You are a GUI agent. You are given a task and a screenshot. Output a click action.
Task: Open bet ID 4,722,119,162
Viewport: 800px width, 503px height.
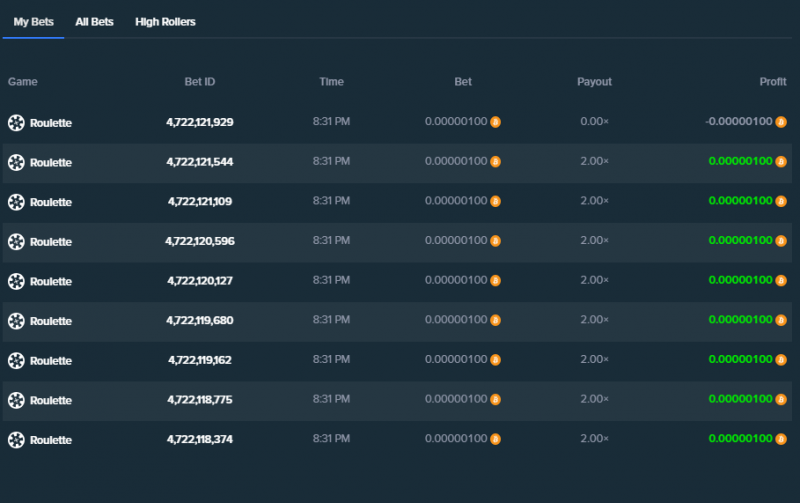(x=199, y=360)
